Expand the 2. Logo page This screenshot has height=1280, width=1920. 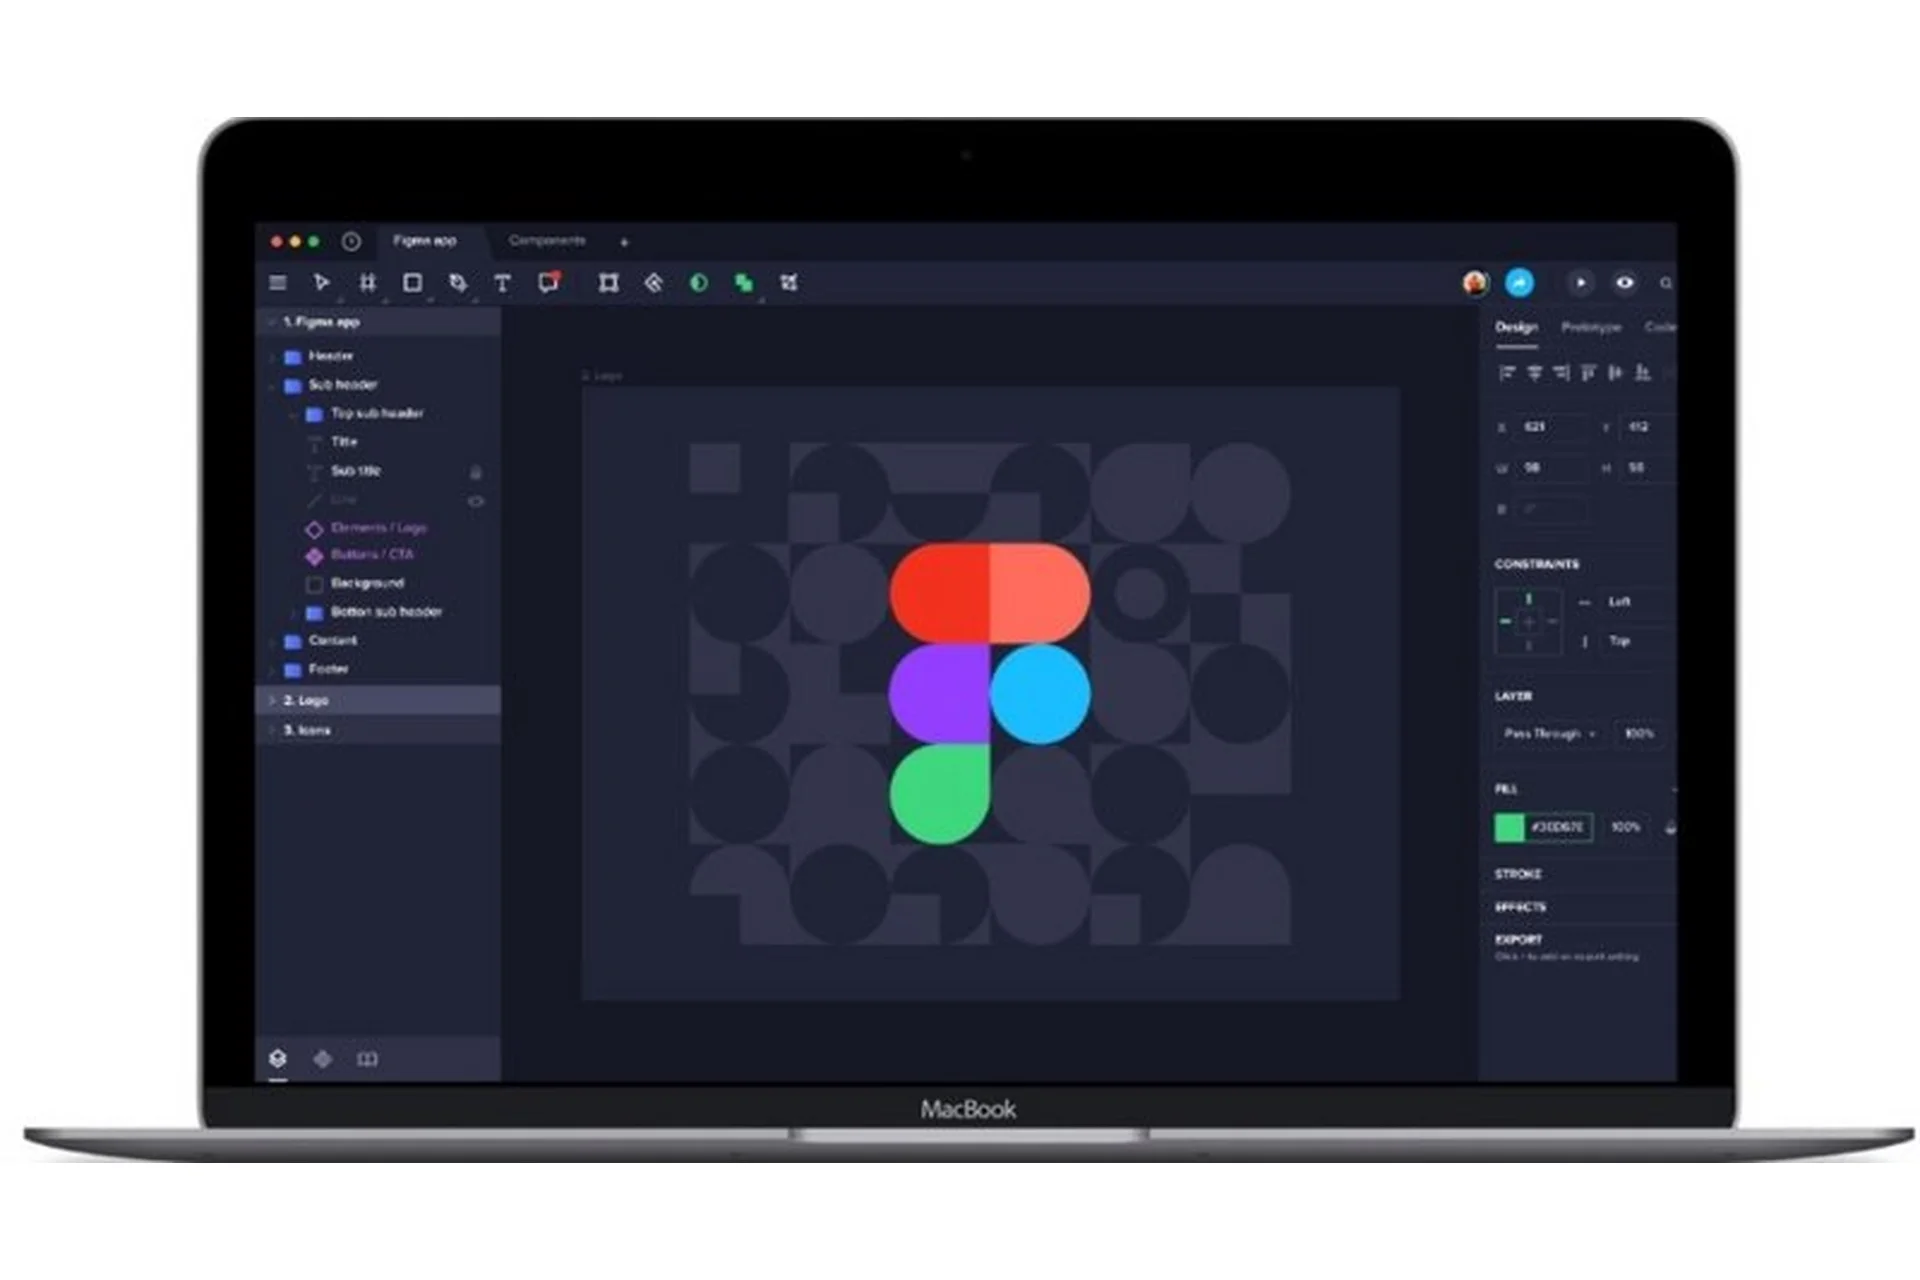coord(272,700)
